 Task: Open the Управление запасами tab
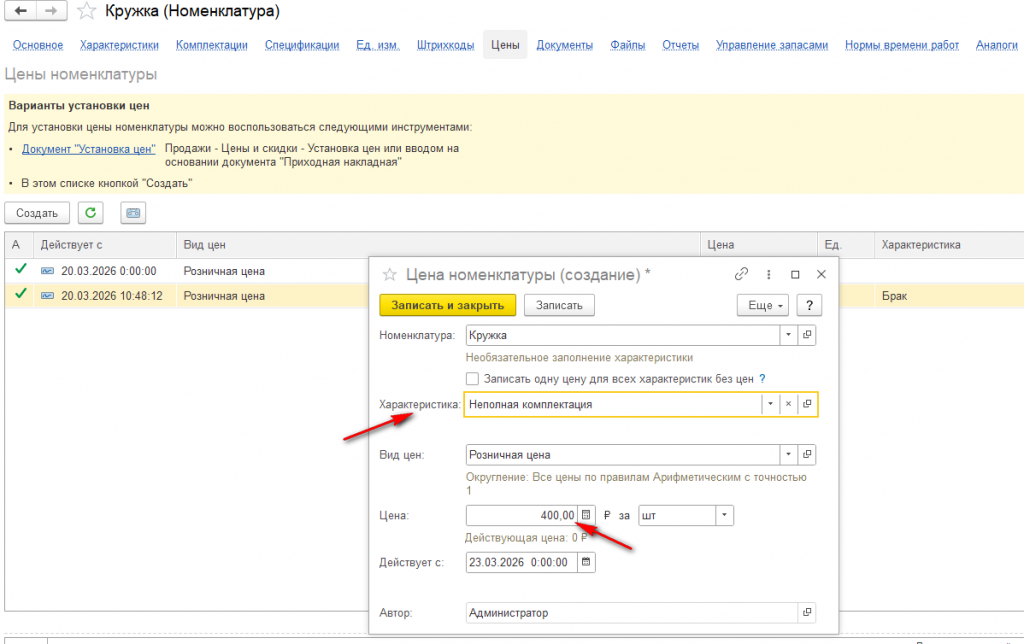(x=772, y=45)
